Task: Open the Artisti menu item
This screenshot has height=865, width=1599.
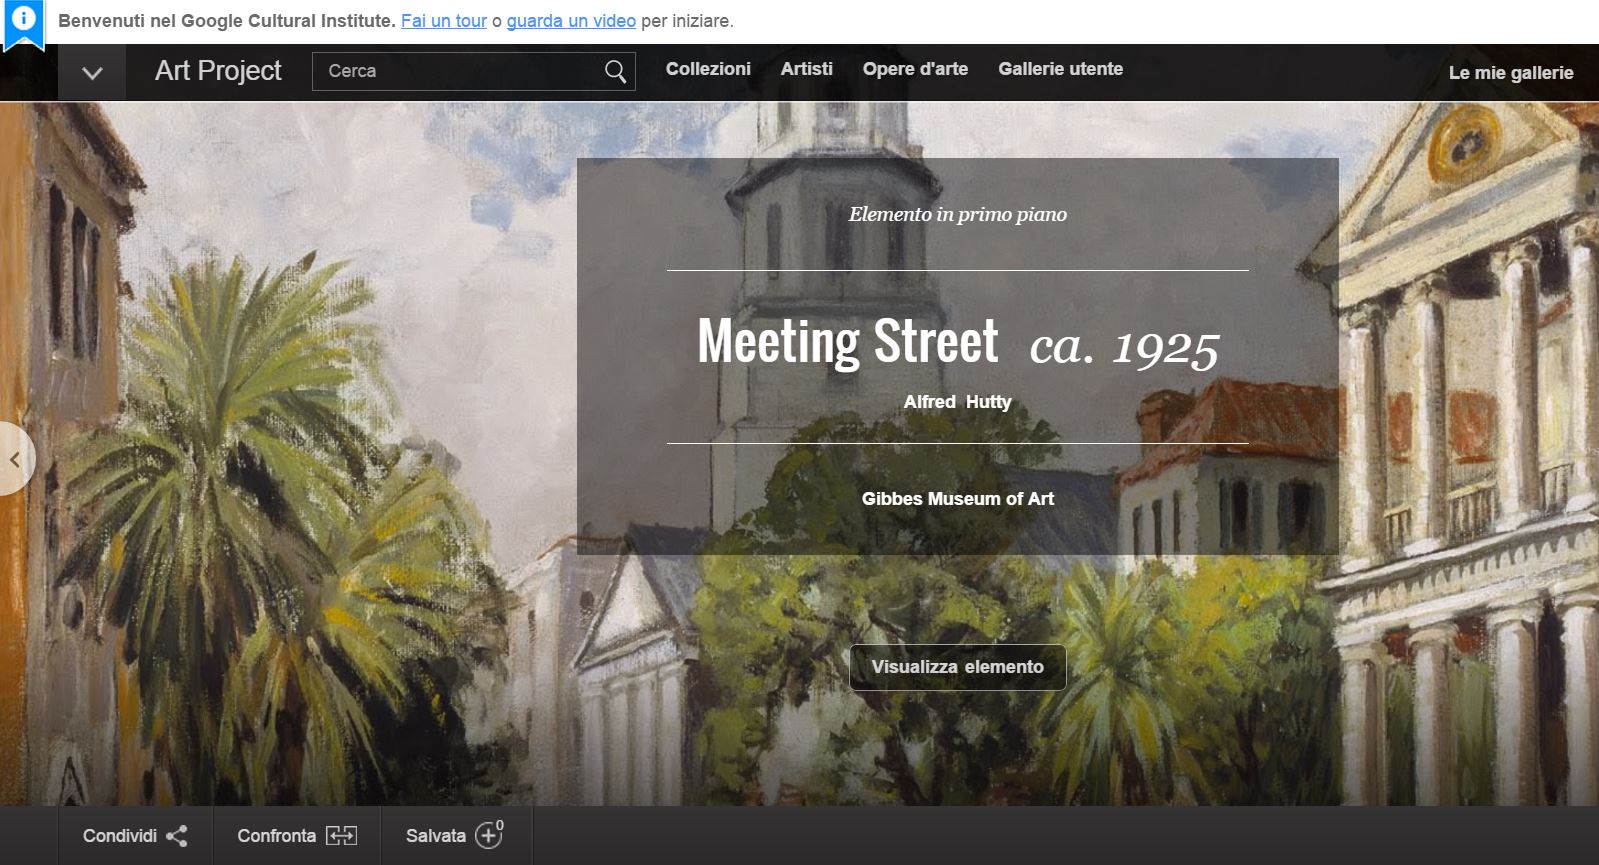Action: click(806, 69)
